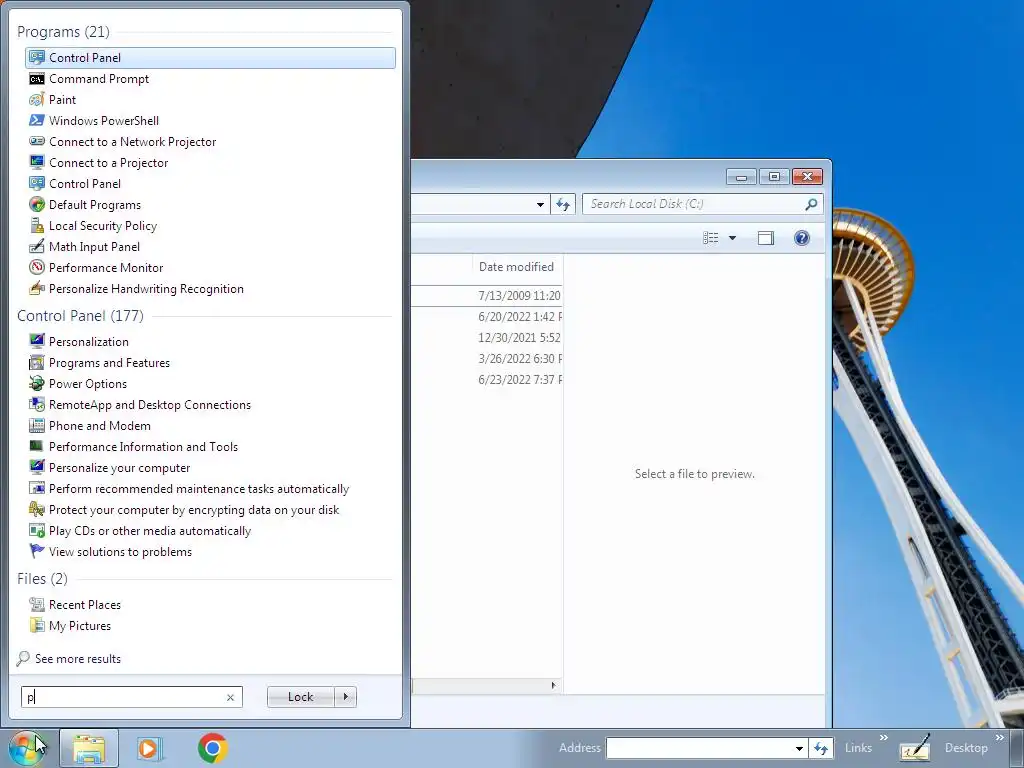Select the row dated 12/30/2021

[x=487, y=338]
